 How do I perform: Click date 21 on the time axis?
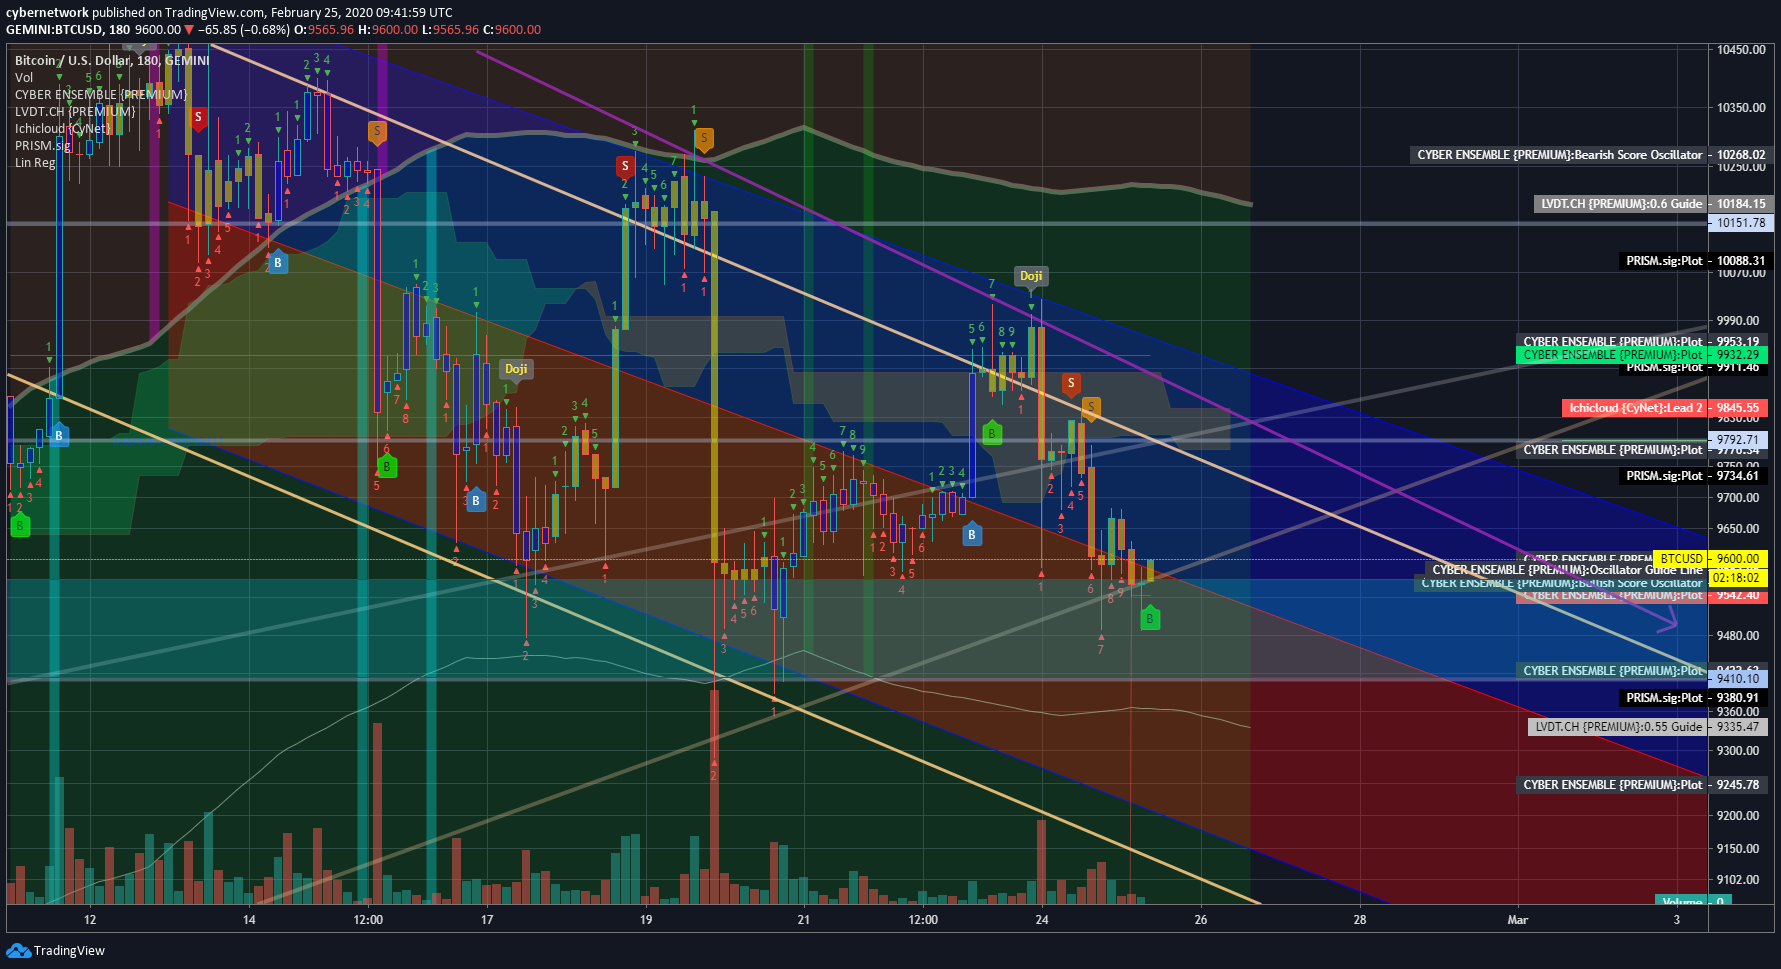[x=804, y=920]
